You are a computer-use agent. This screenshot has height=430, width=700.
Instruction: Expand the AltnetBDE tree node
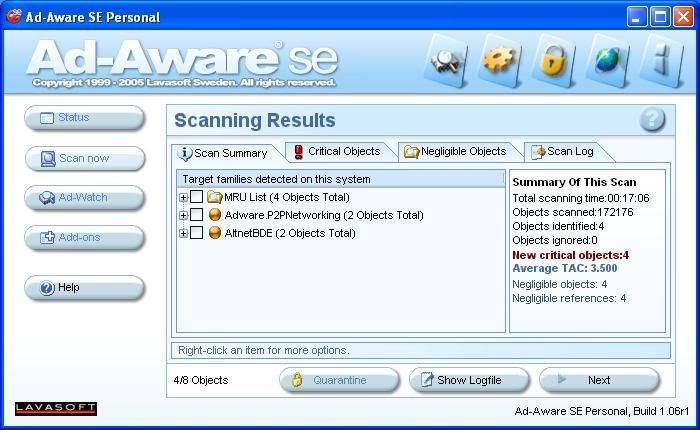183,233
